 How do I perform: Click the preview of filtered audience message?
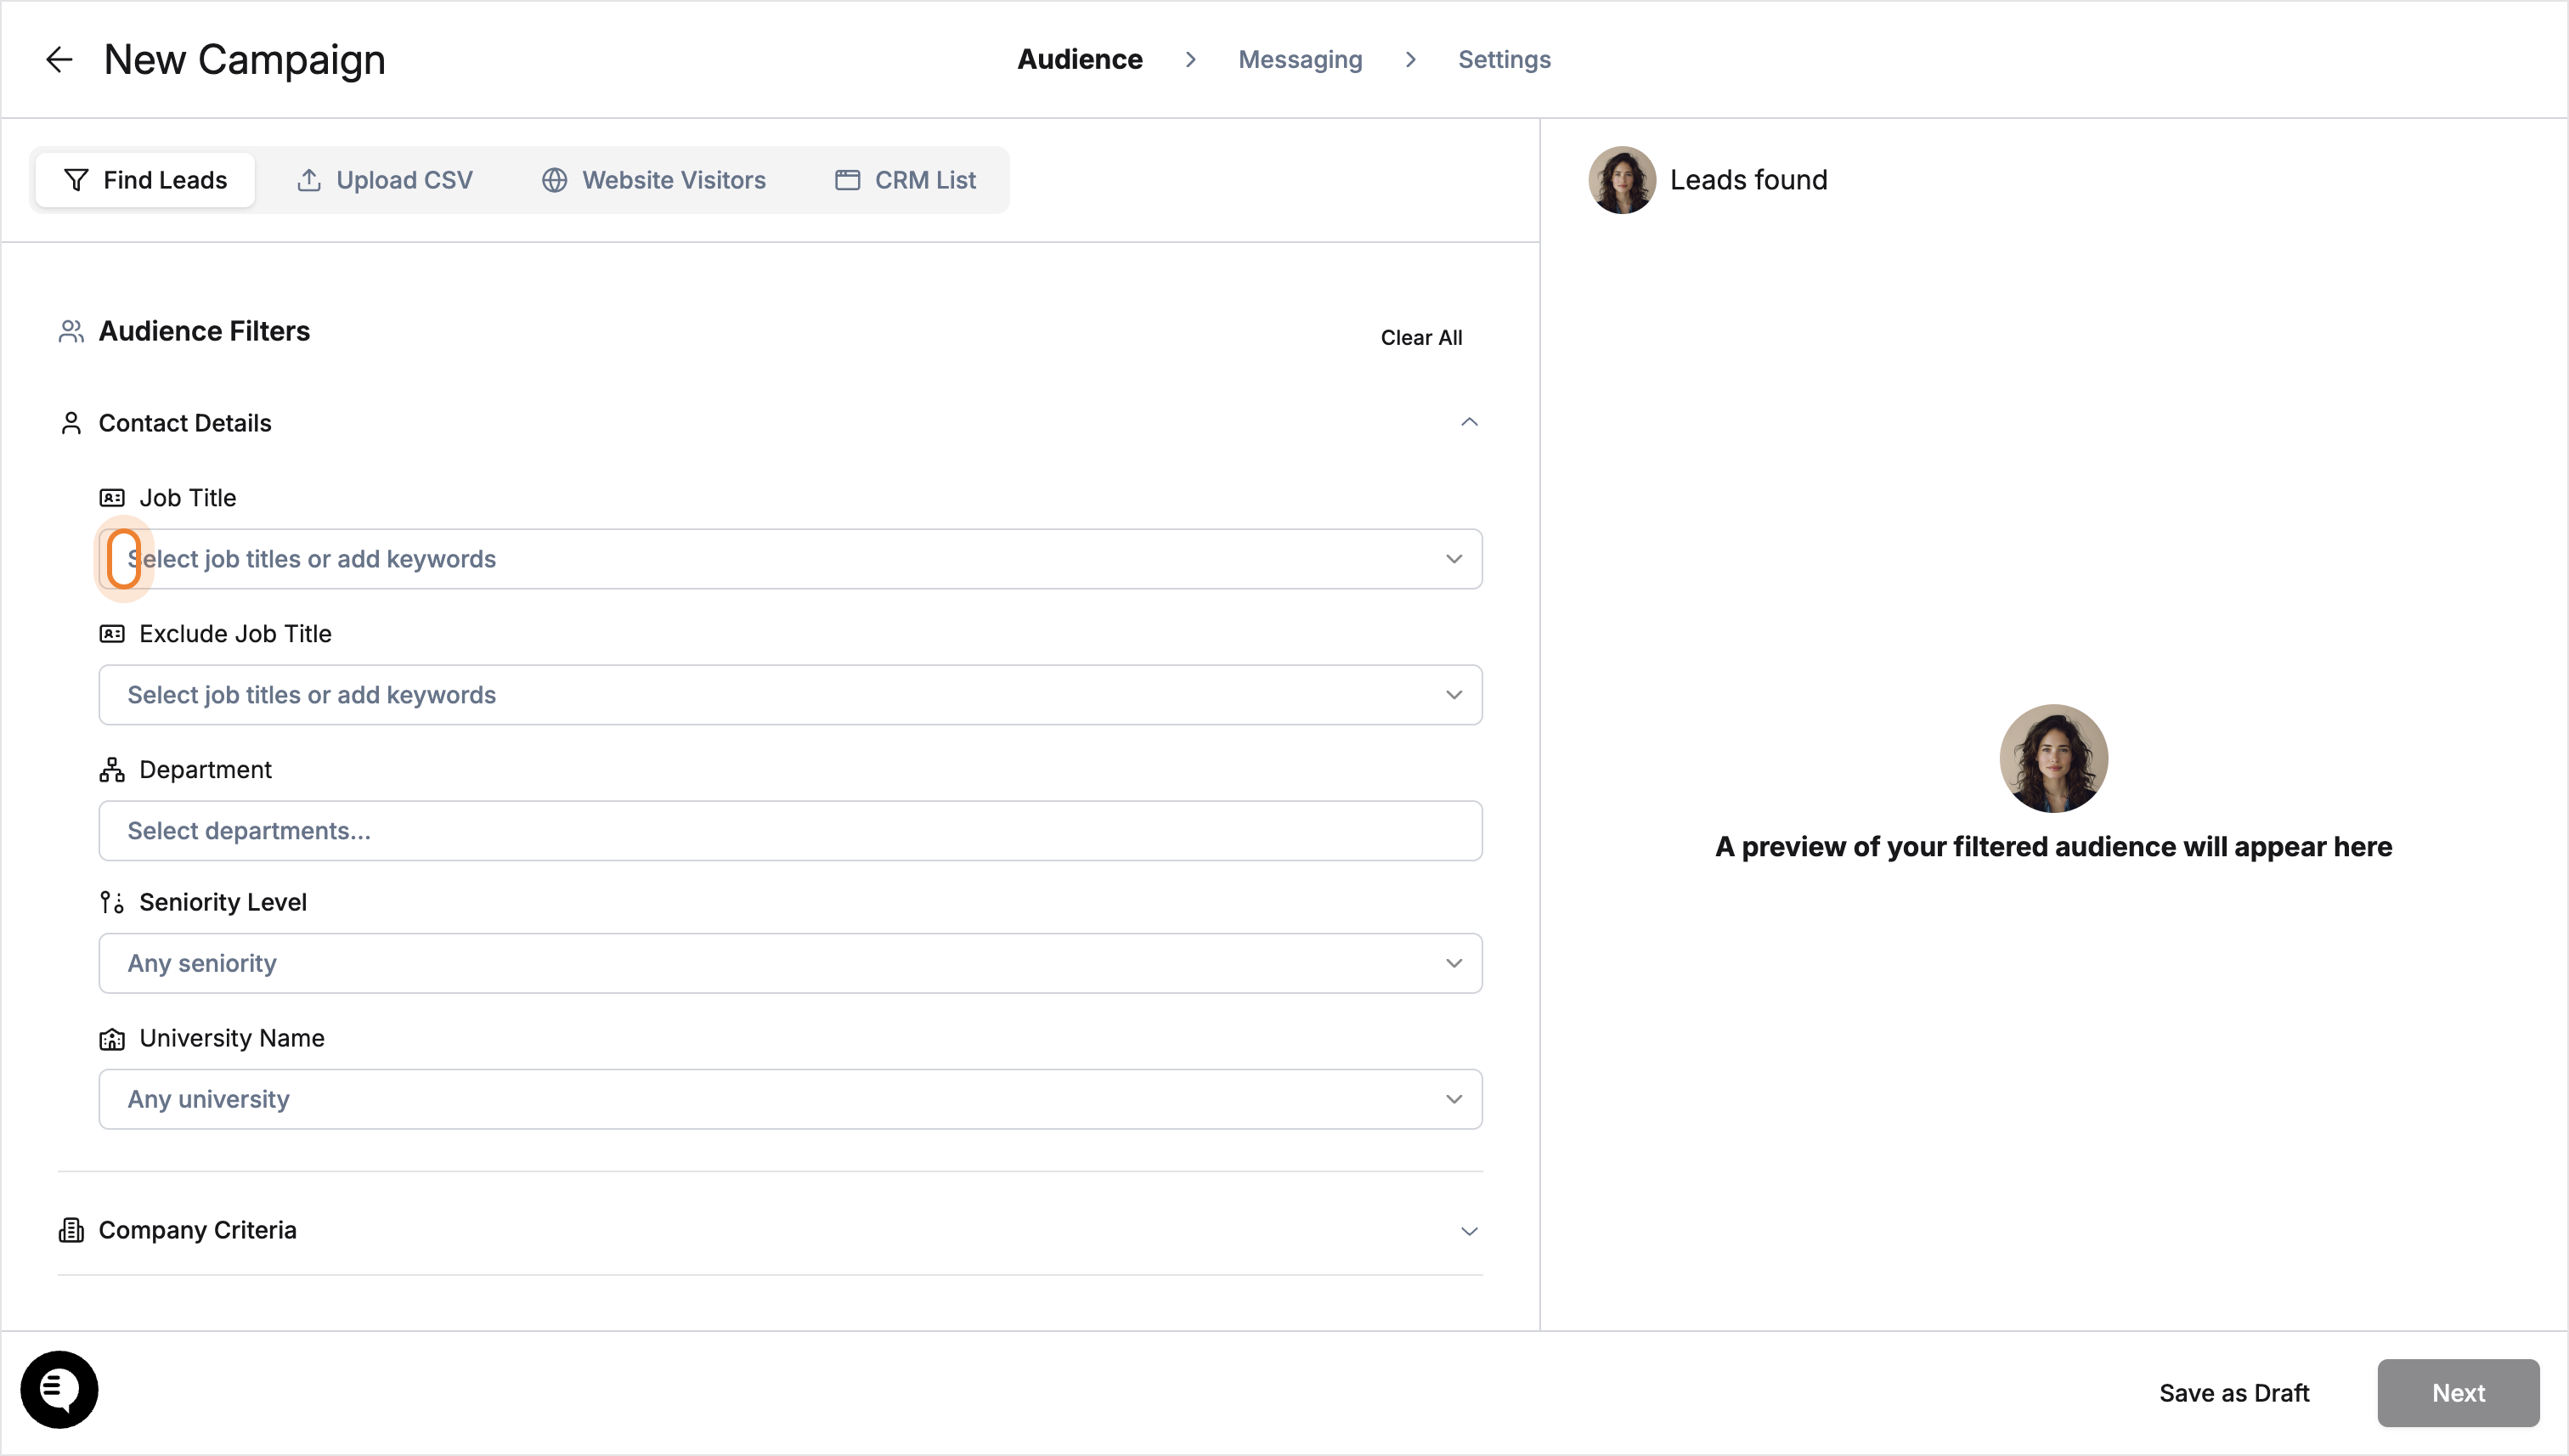point(2053,847)
